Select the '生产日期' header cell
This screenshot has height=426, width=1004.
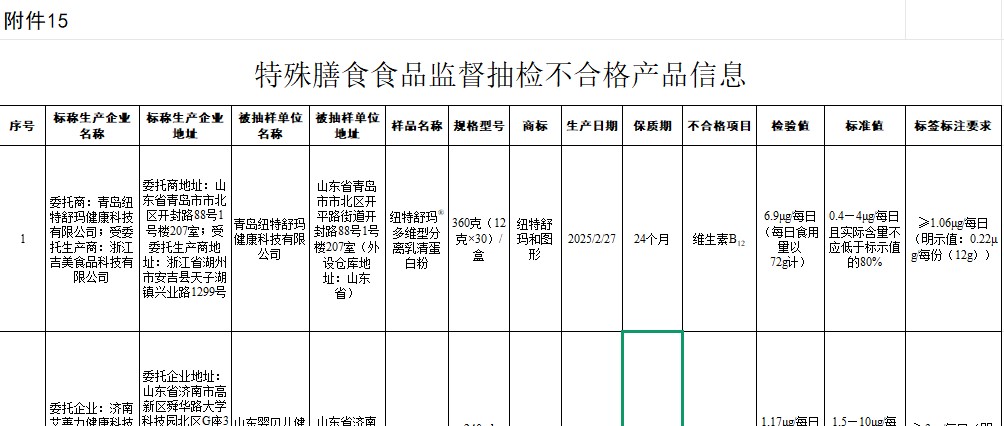coord(592,126)
